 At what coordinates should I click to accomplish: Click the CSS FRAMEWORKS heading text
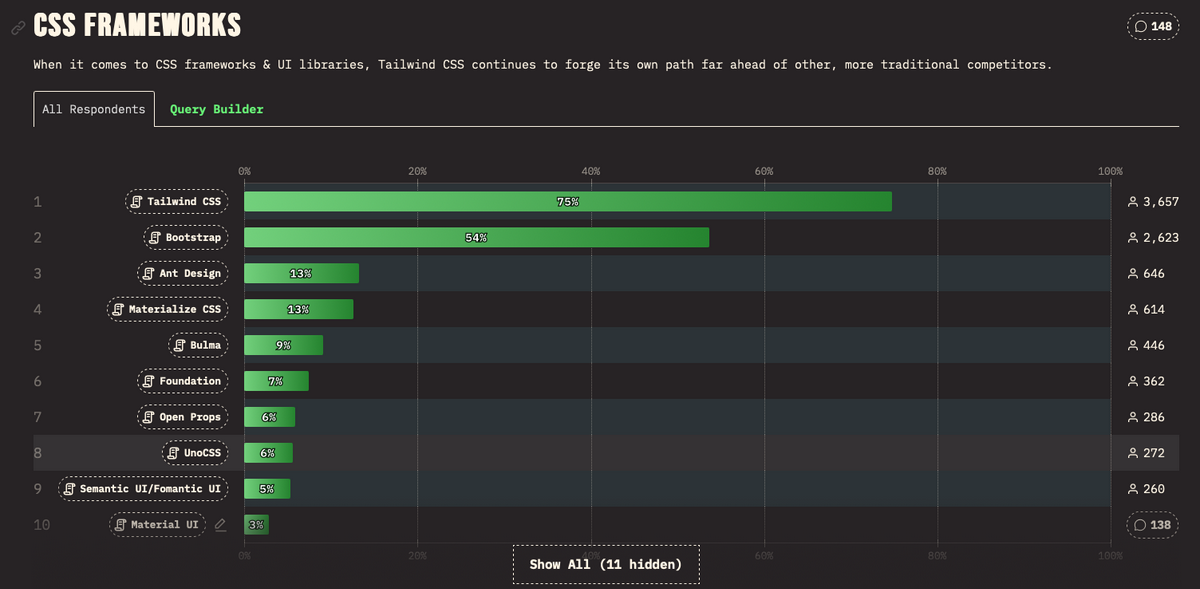(x=137, y=26)
